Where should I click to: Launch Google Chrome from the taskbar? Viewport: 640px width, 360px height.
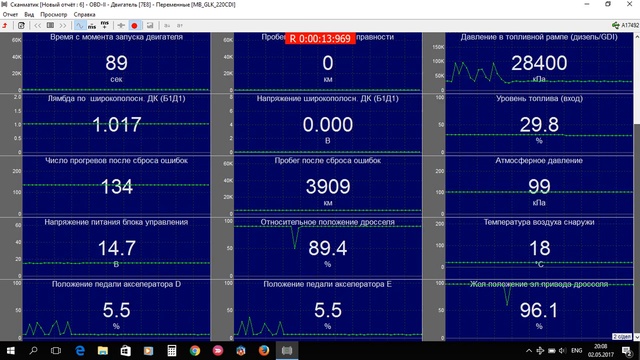195,351
